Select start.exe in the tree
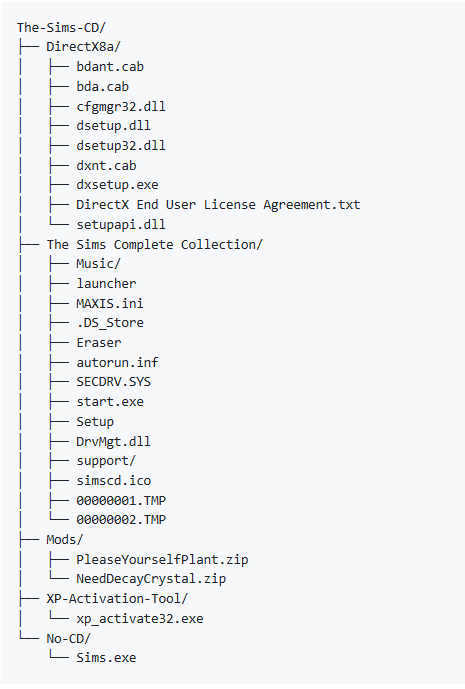Viewport: 465px width, 689px height. [110, 402]
